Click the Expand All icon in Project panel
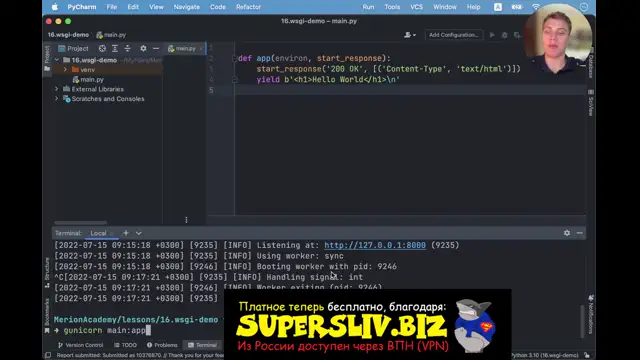 click(x=115, y=49)
